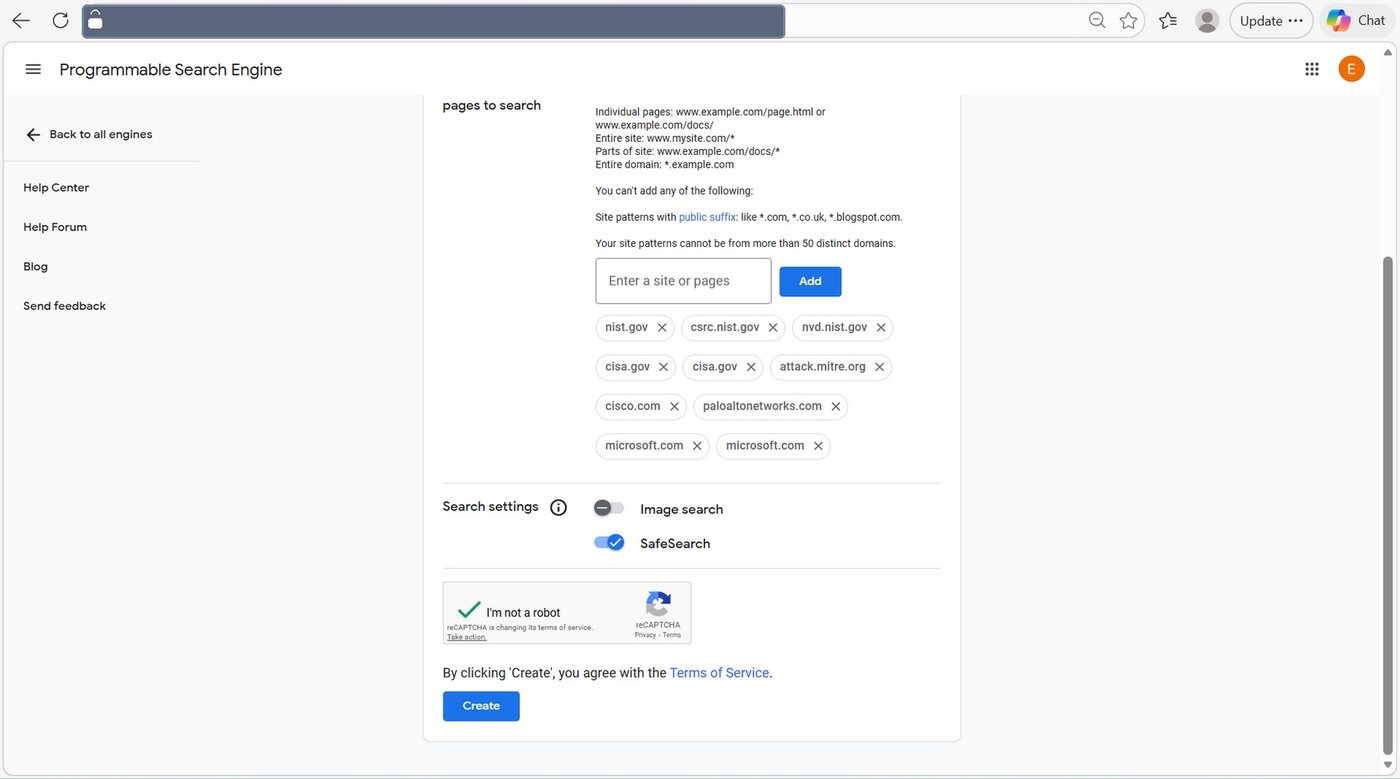The width and height of the screenshot is (1400, 779).
Task: Click the nist.gov chip label
Action: (627, 327)
